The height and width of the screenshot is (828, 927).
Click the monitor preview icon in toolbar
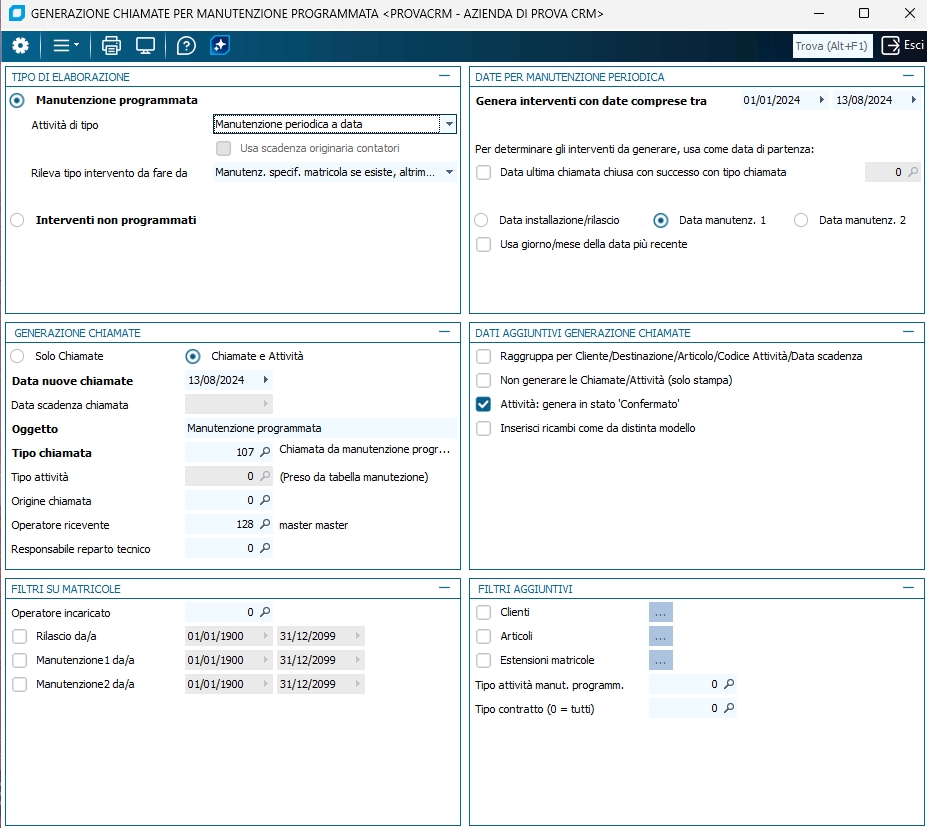[x=146, y=46]
